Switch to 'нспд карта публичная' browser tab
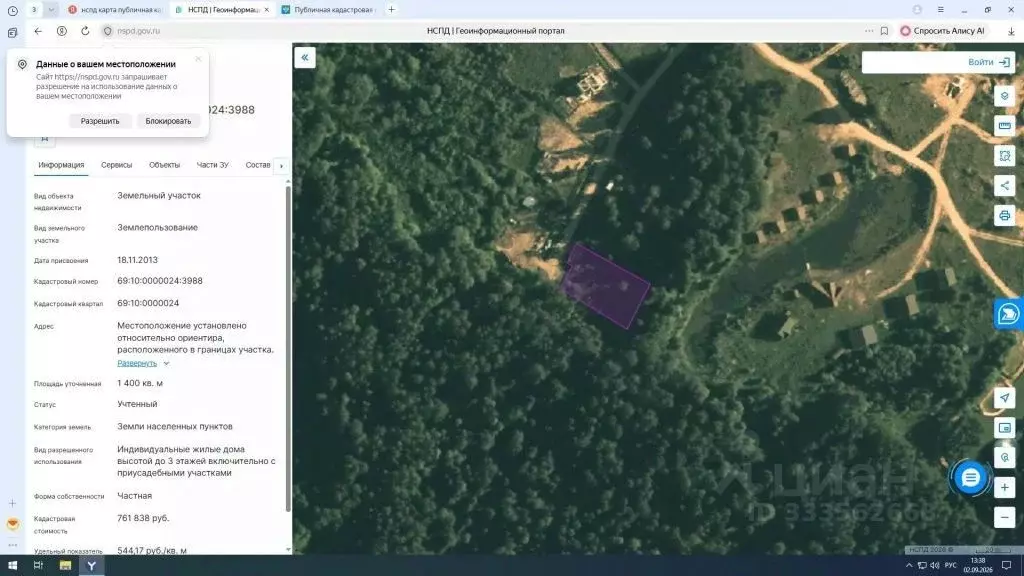 click(115, 10)
